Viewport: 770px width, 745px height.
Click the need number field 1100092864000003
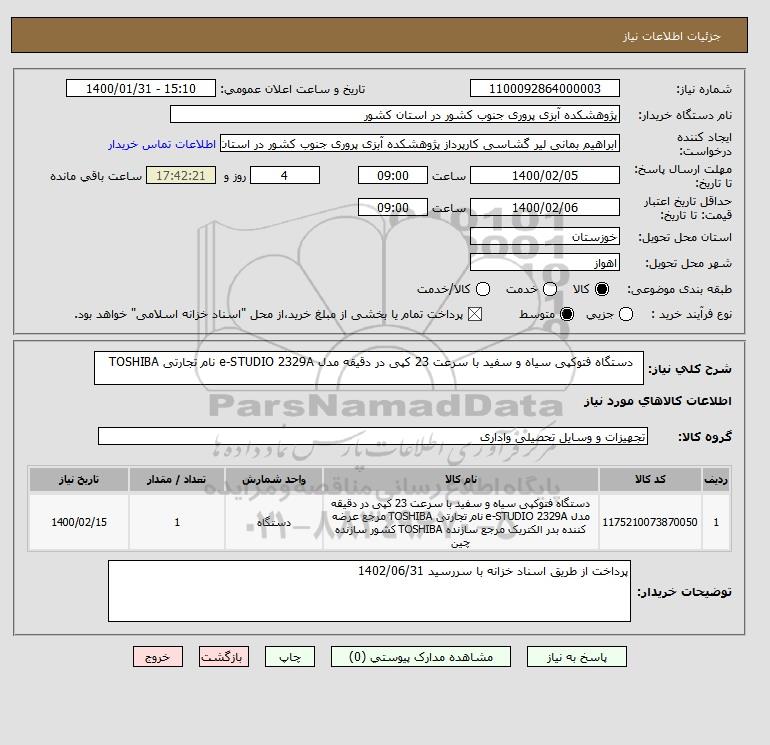pos(545,88)
